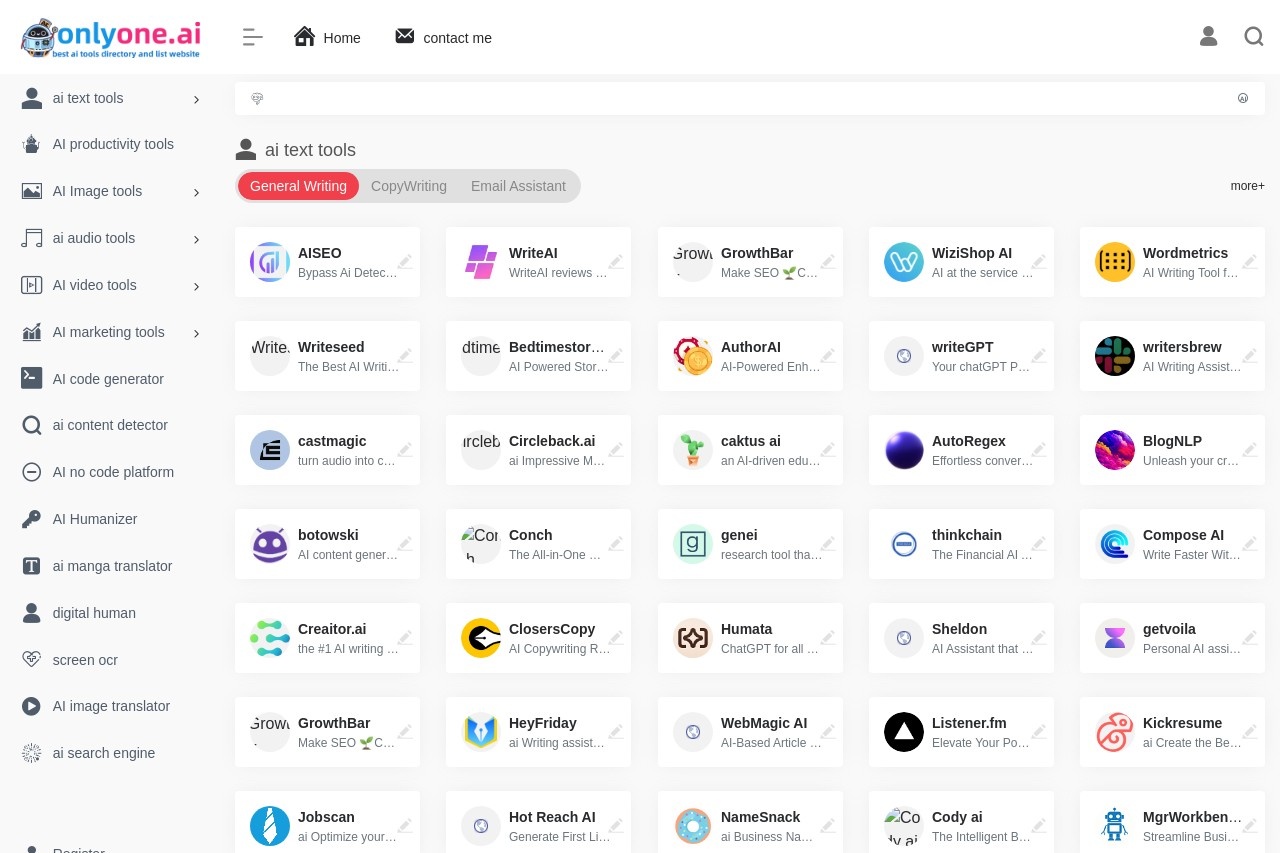Image resolution: width=1280 pixels, height=853 pixels.
Task: Click the genei logo icon
Action: click(693, 544)
